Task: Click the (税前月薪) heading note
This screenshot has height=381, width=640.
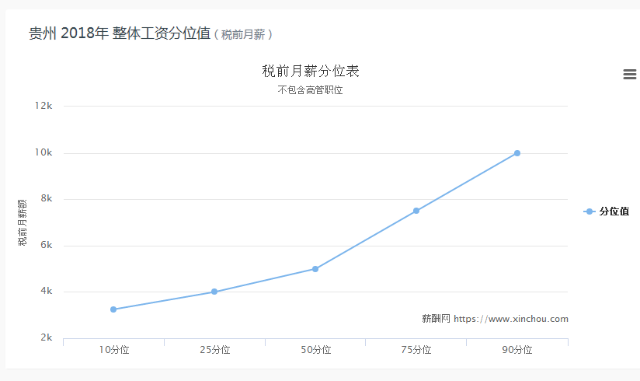Action: tap(243, 35)
